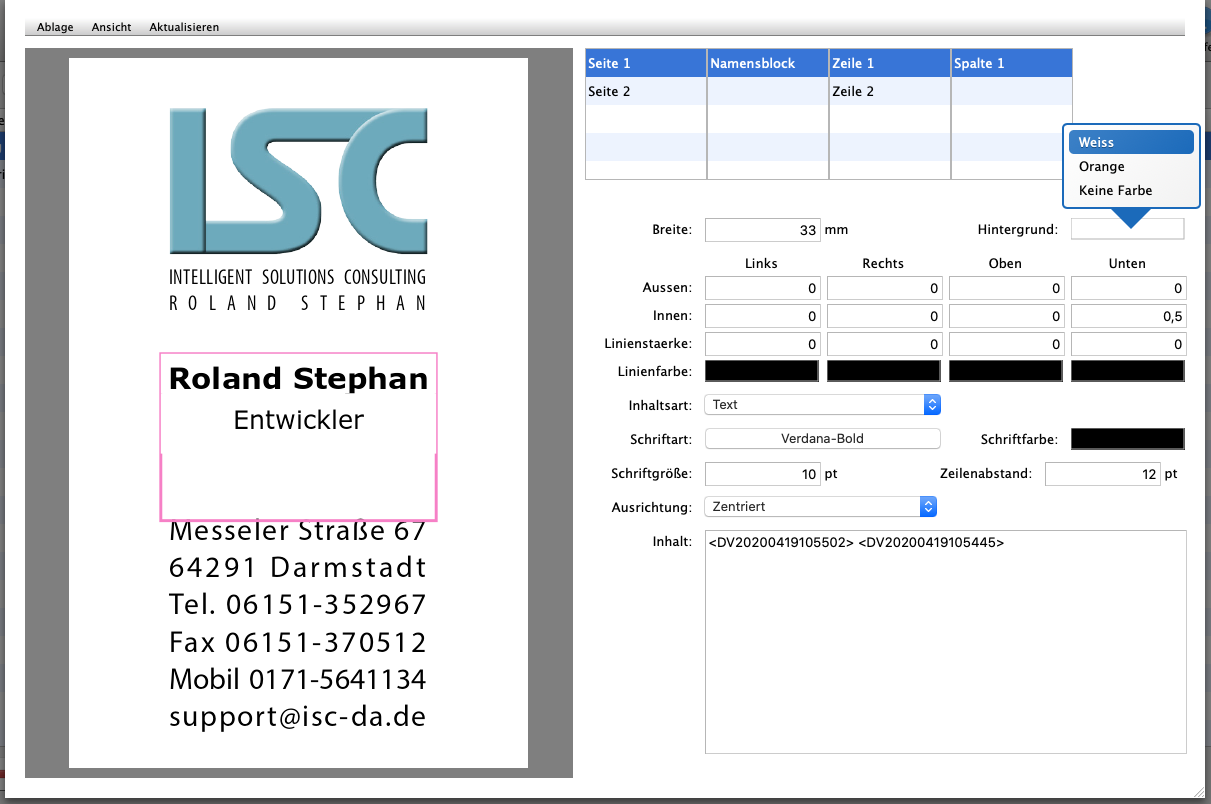This screenshot has width=1211, height=804.
Task: Click the Hintergrund color field
Action: [x=1127, y=230]
